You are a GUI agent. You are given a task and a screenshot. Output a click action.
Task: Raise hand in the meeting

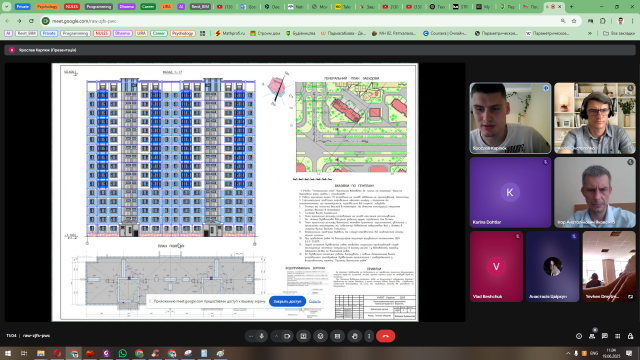pyautogui.click(x=355, y=336)
